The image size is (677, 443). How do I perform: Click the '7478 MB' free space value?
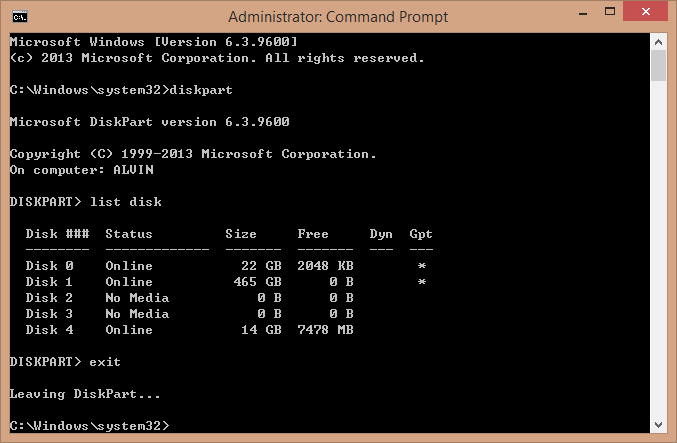326,329
